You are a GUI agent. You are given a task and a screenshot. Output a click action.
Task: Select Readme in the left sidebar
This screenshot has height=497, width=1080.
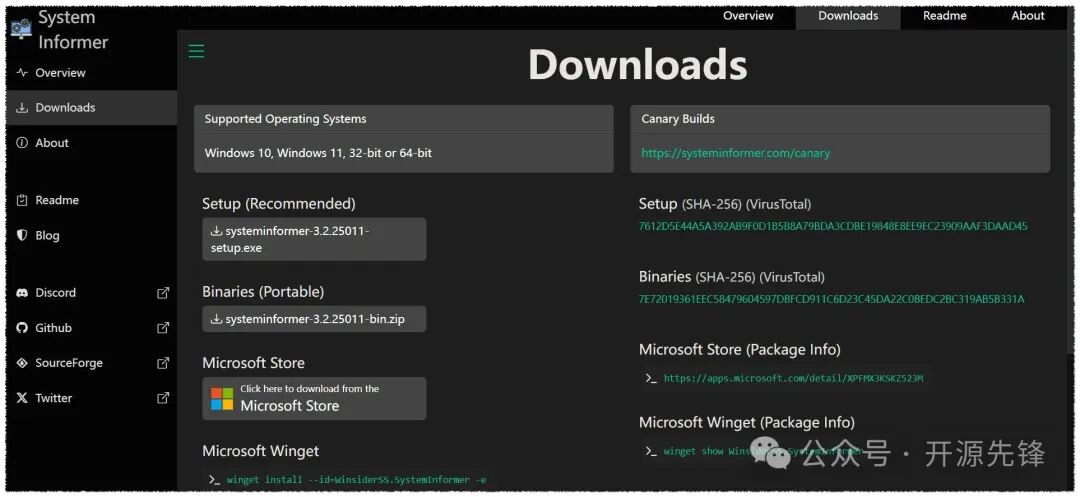point(57,200)
